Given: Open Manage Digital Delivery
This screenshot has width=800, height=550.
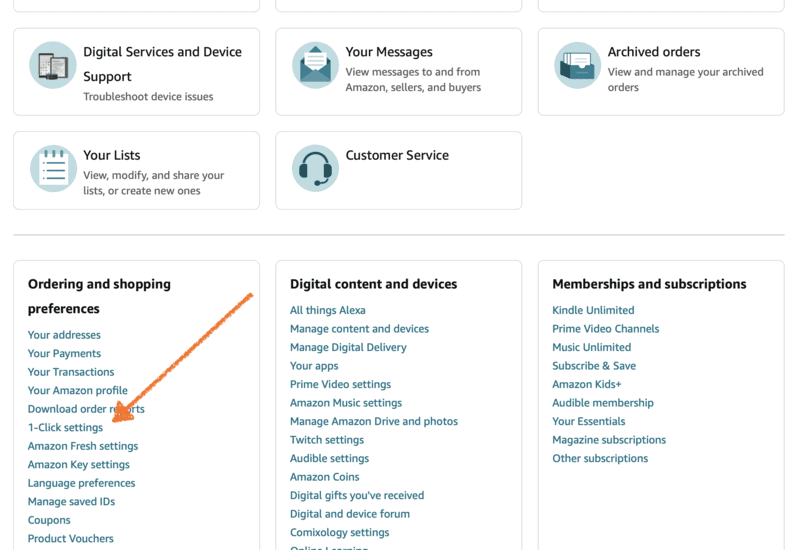Looking at the screenshot, I should (x=348, y=347).
